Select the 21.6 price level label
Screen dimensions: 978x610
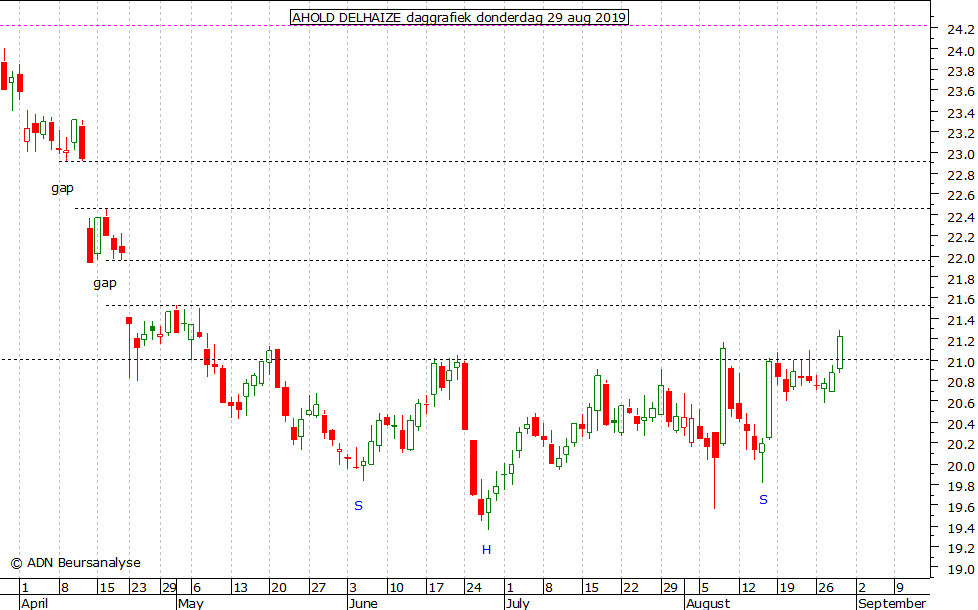click(x=961, y=300)
